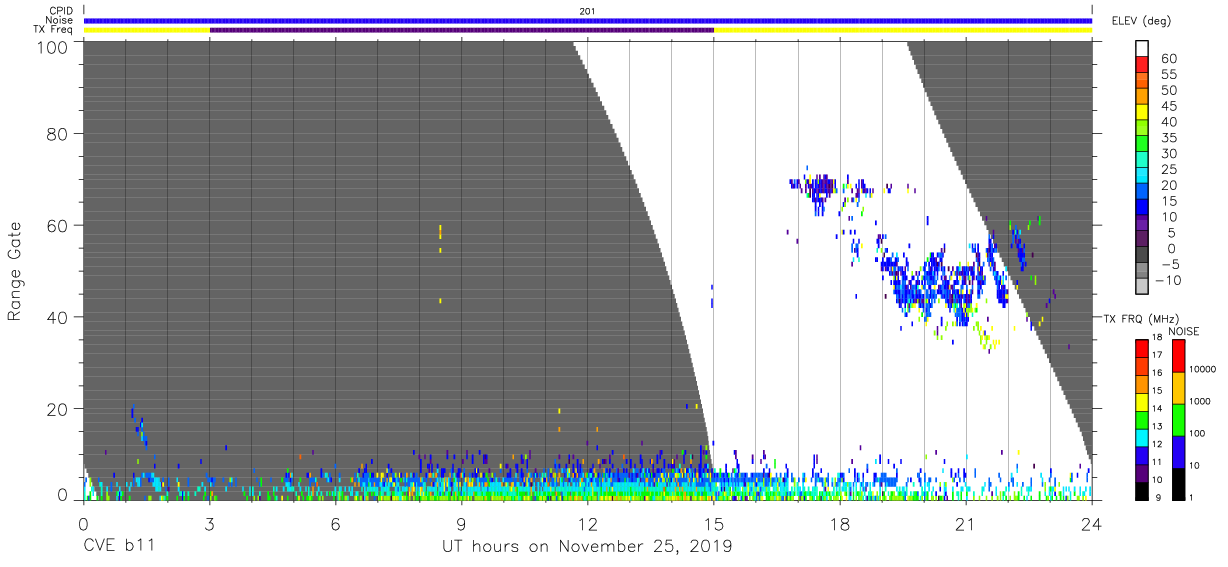Click the '12' tick on the UT hours axis

pos(588,524)
